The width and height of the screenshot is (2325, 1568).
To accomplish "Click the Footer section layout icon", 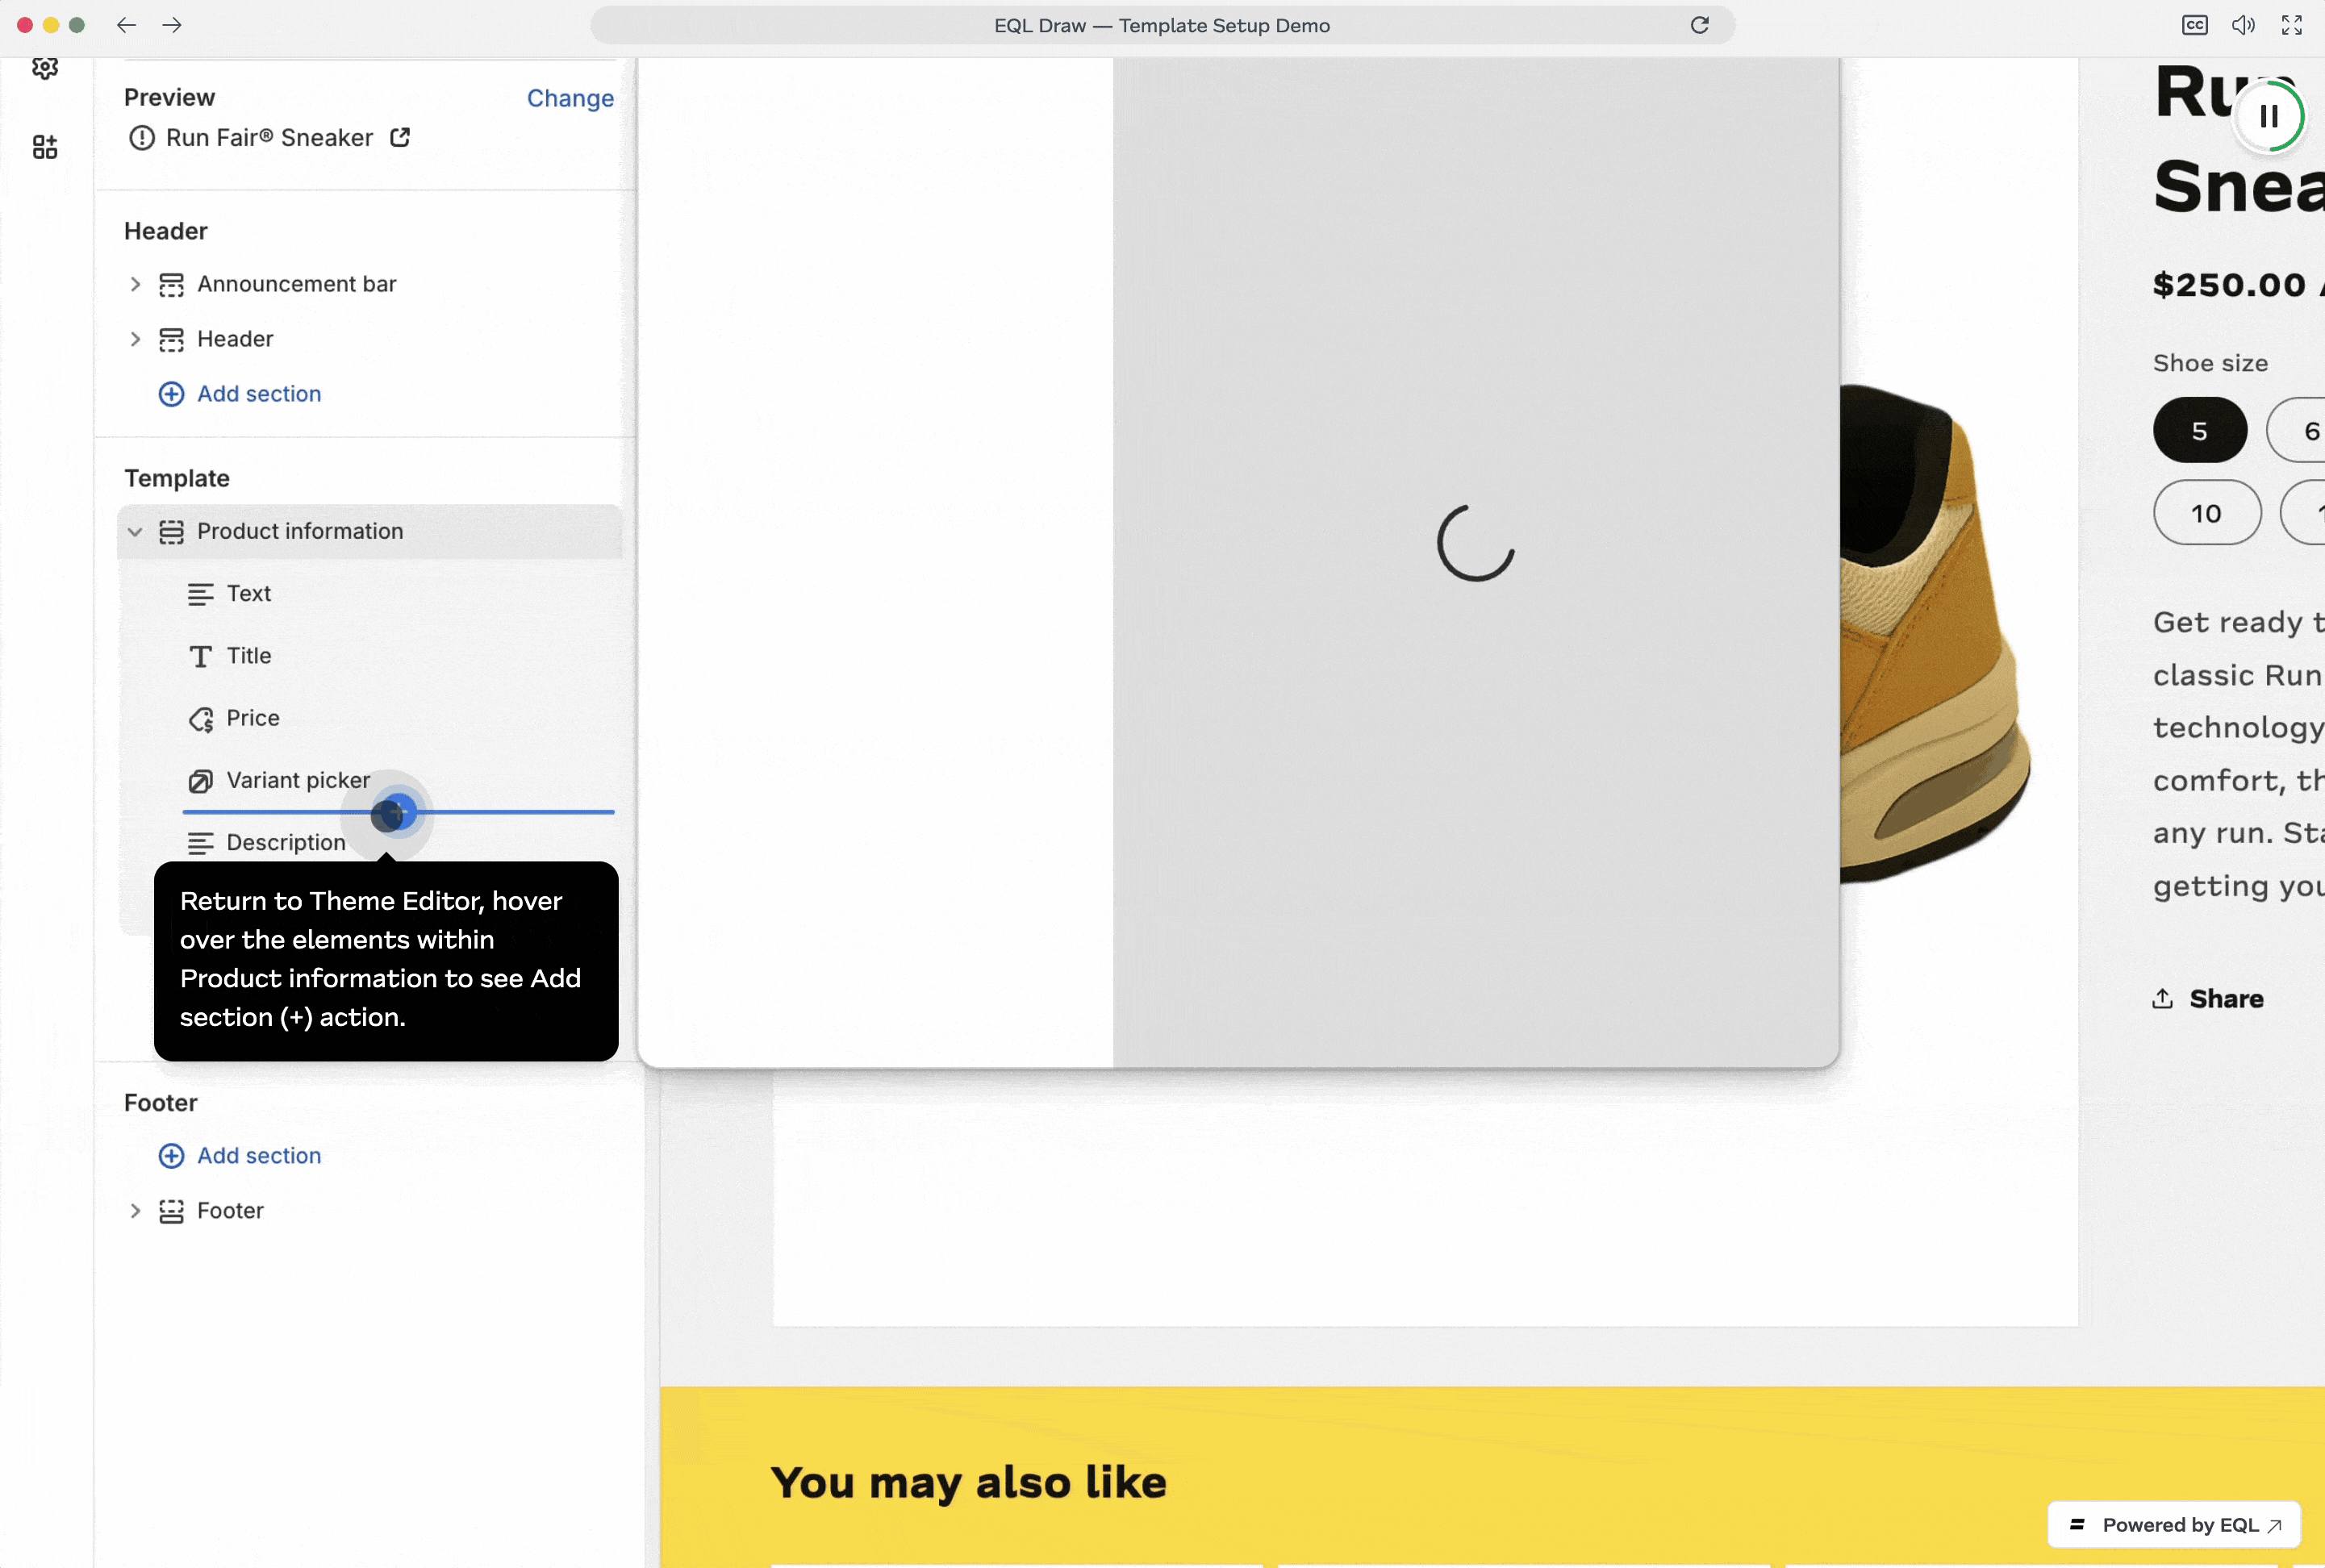I will [172, 1212].
